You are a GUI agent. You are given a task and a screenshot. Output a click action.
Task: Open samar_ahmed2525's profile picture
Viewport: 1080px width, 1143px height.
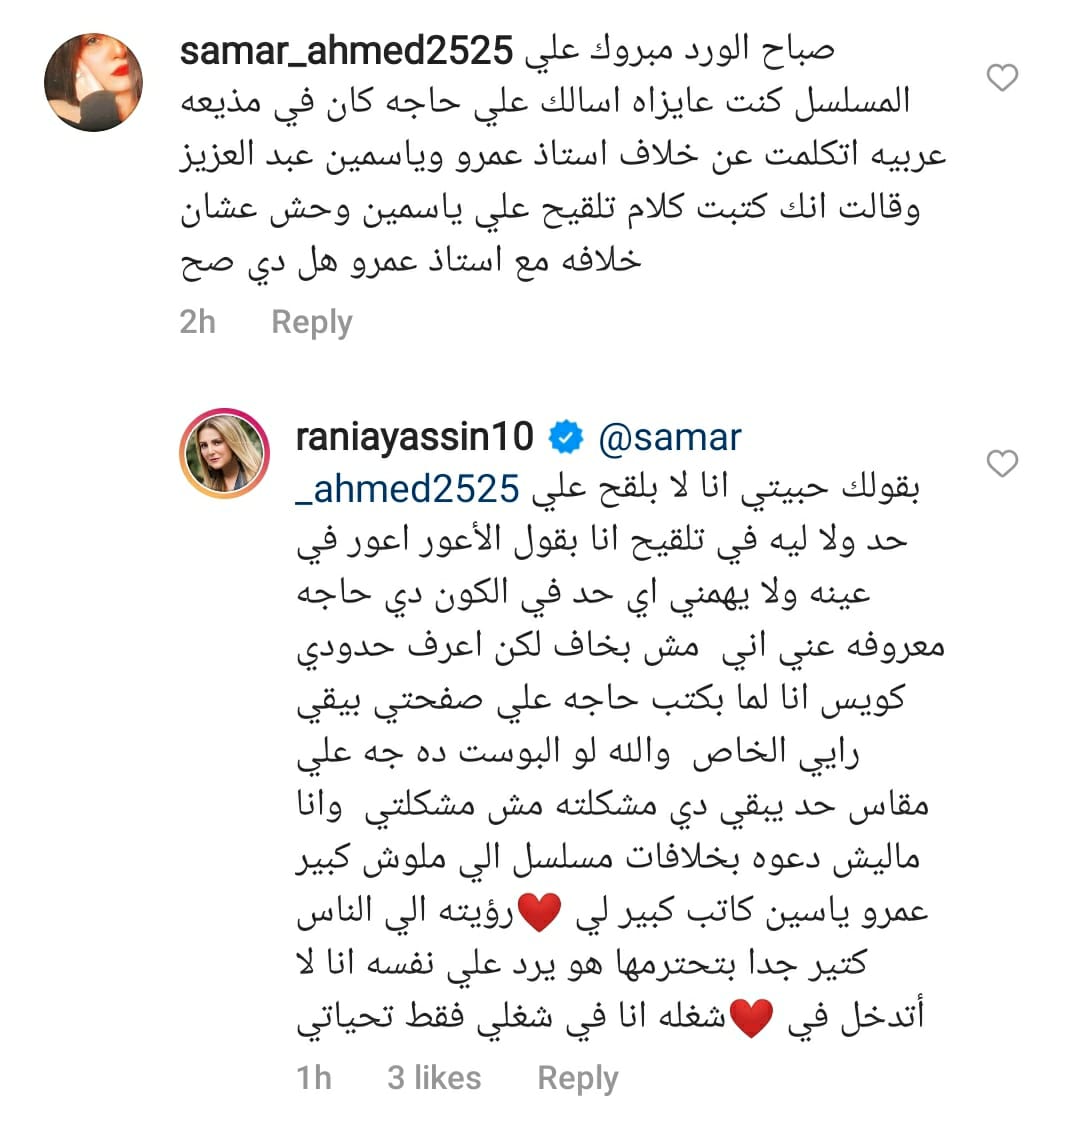94,82
